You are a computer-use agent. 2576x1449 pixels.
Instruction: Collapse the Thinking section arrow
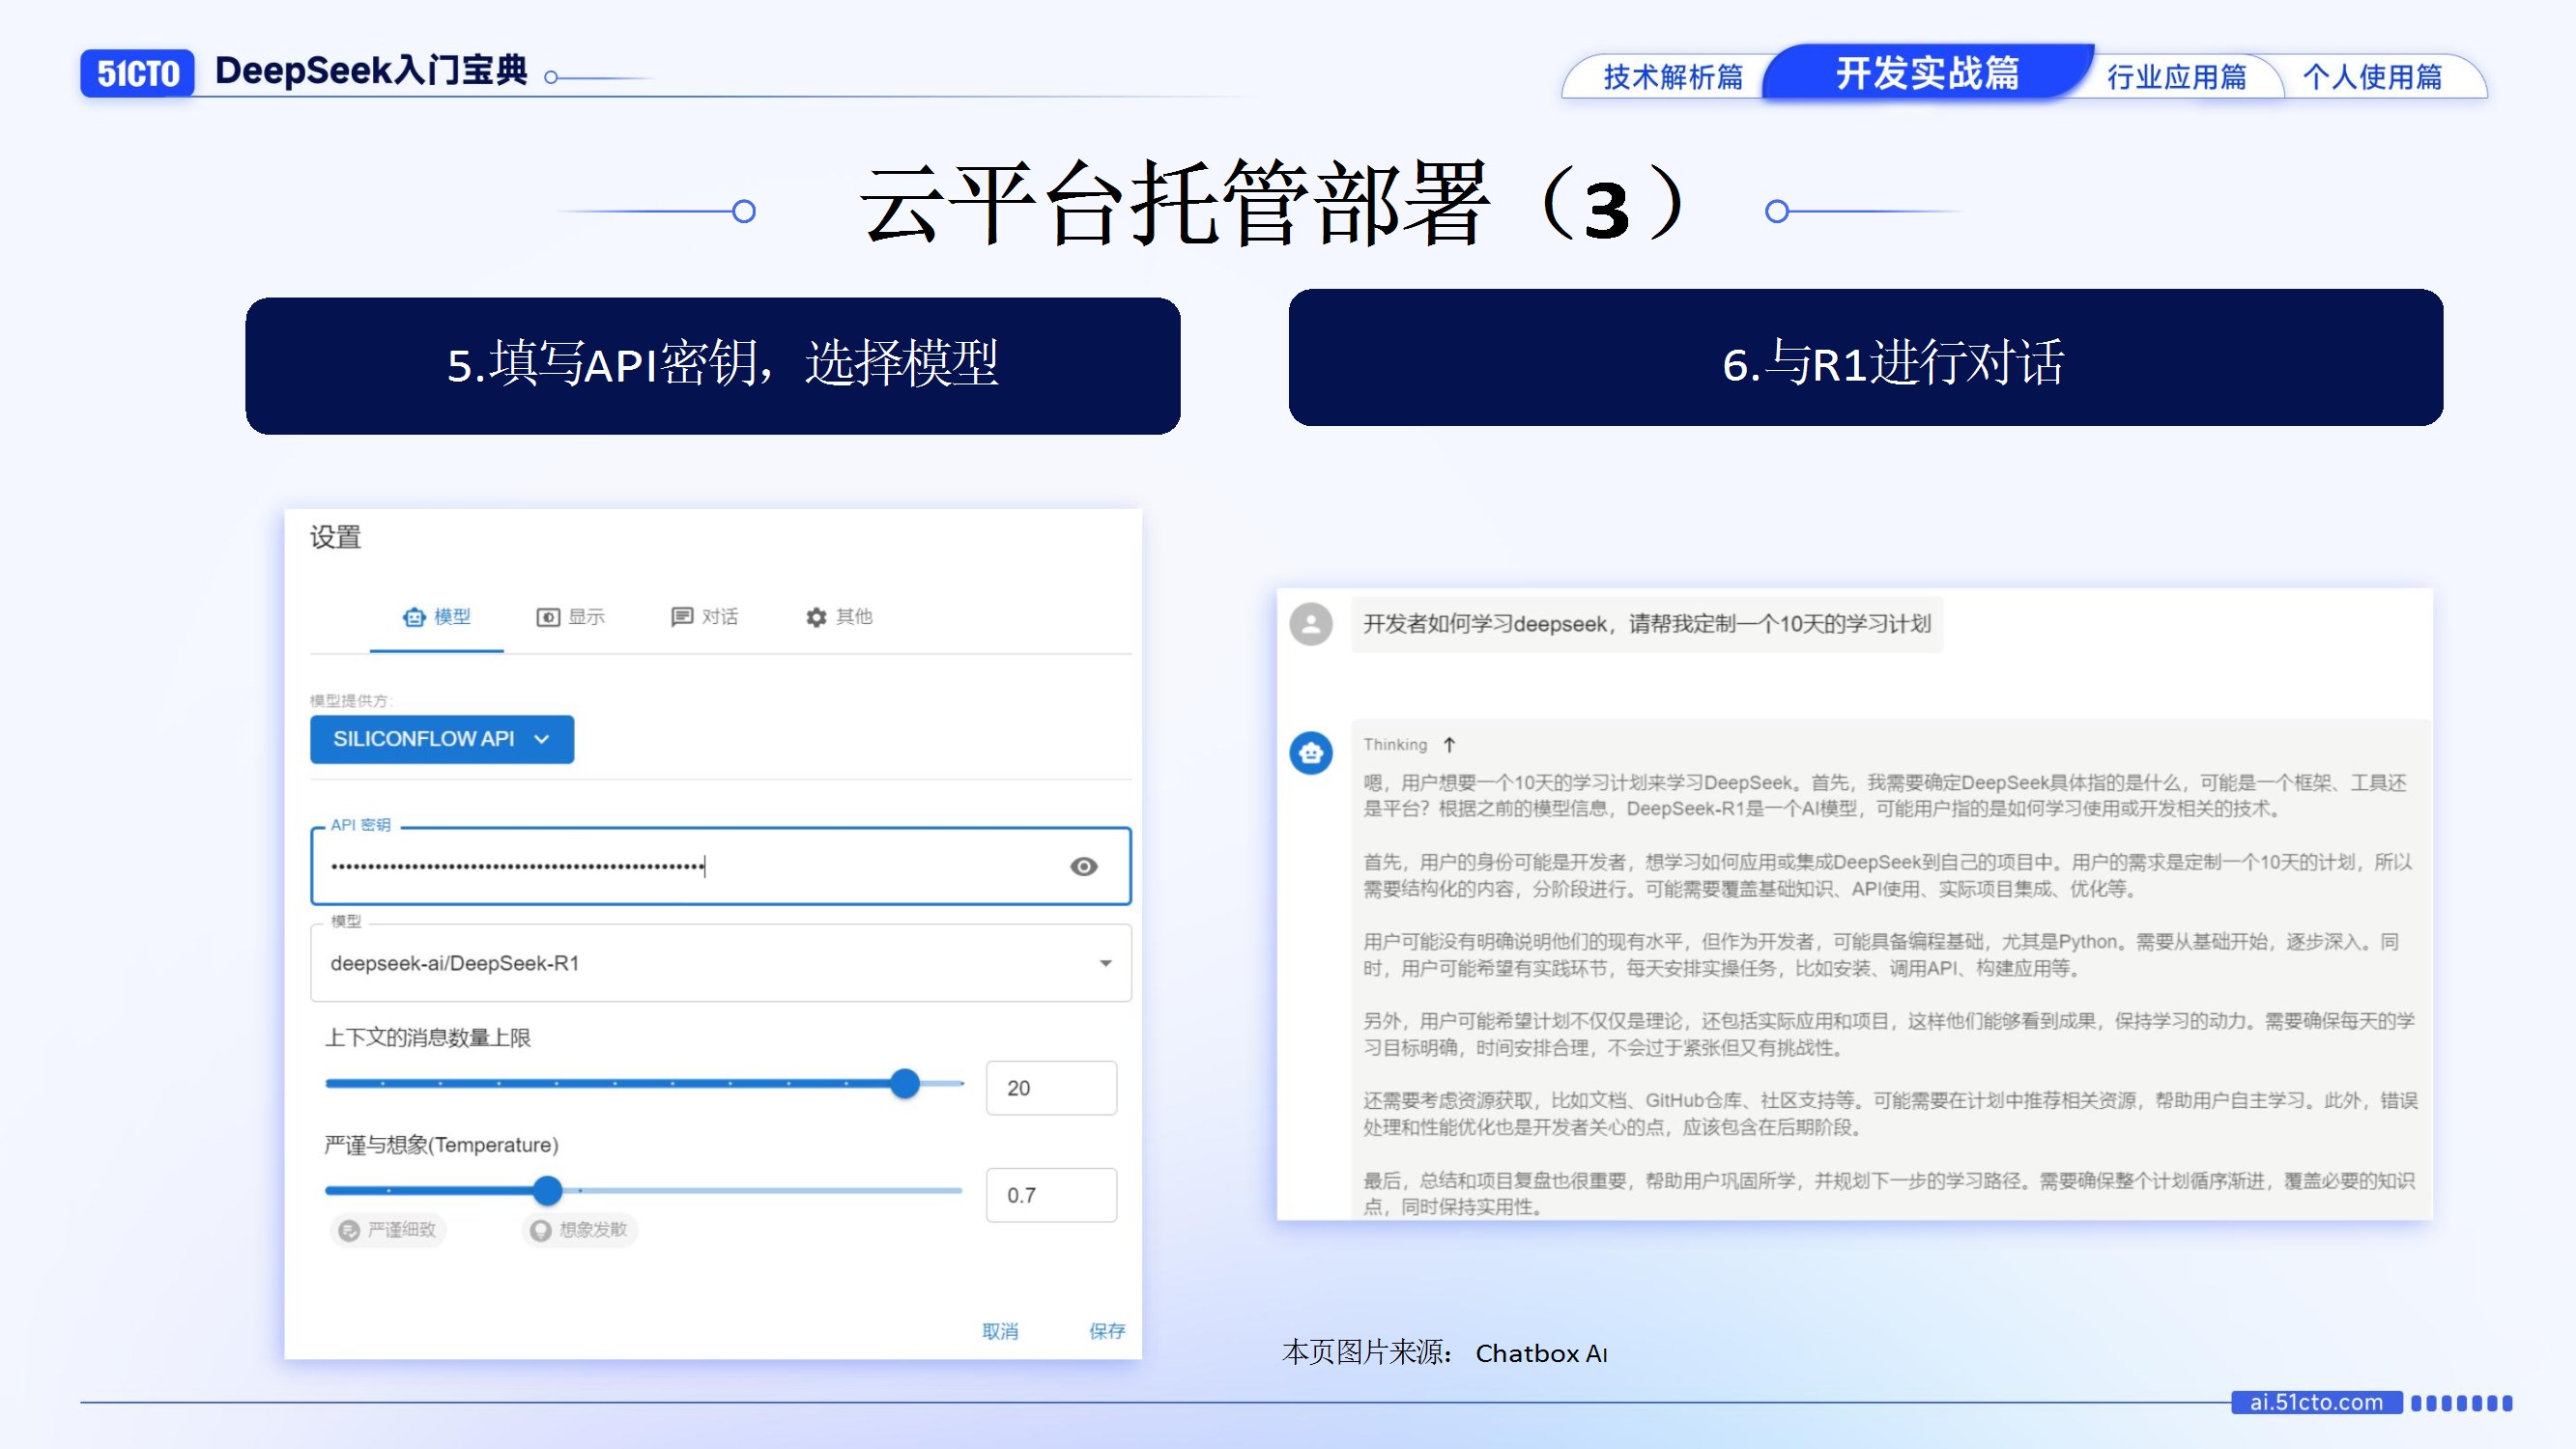coord(1449,744)
